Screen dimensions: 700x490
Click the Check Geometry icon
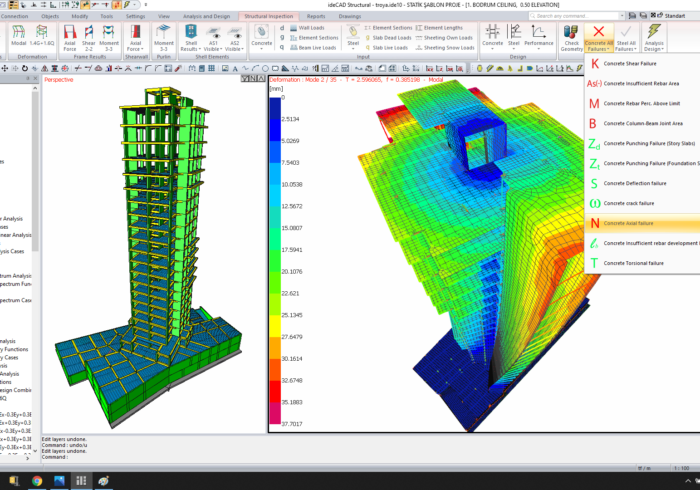(x=571, y=38)
